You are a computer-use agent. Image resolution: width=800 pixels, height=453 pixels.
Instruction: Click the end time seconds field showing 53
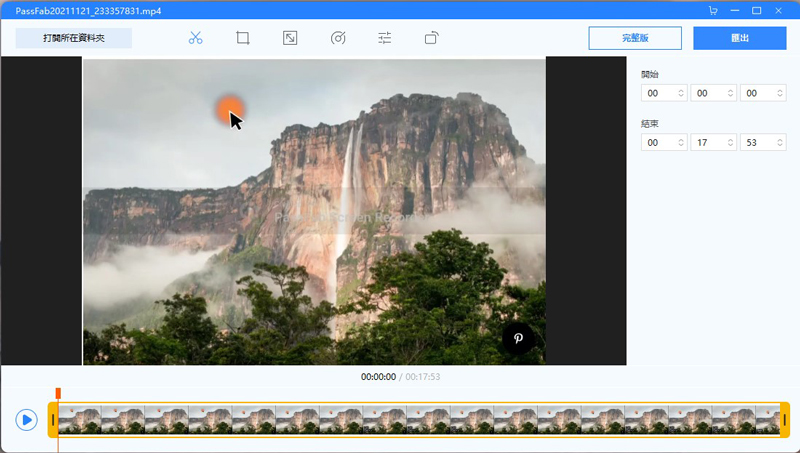pyautogui.click(x=757, y=143)
